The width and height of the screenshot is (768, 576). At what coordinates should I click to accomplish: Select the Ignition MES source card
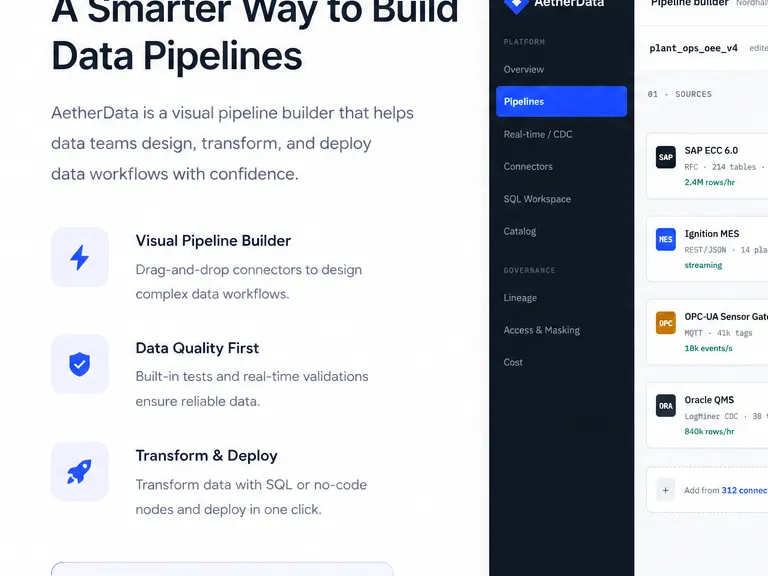tap(707, 249)
